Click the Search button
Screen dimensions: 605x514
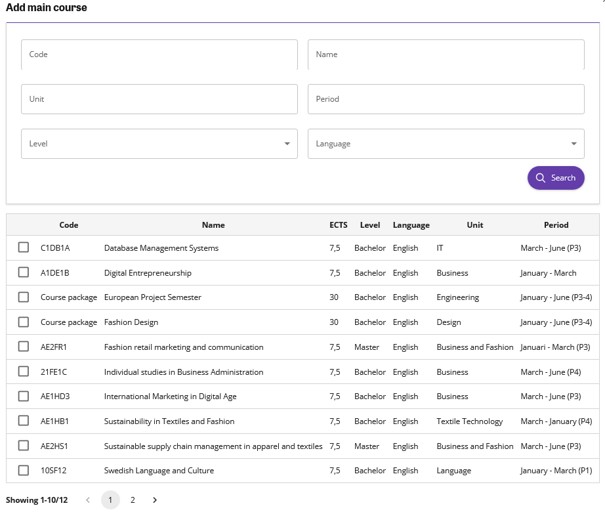[556, 178]
